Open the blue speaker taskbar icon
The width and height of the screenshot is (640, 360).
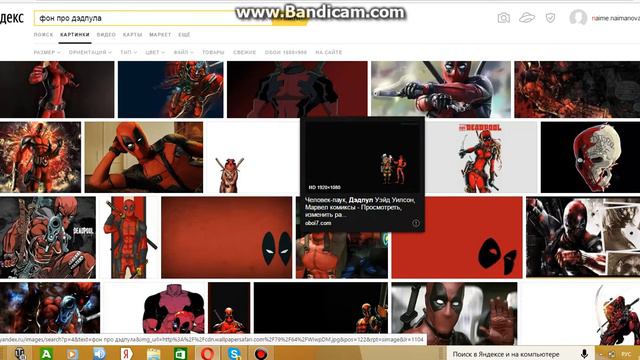pos(99,353)
